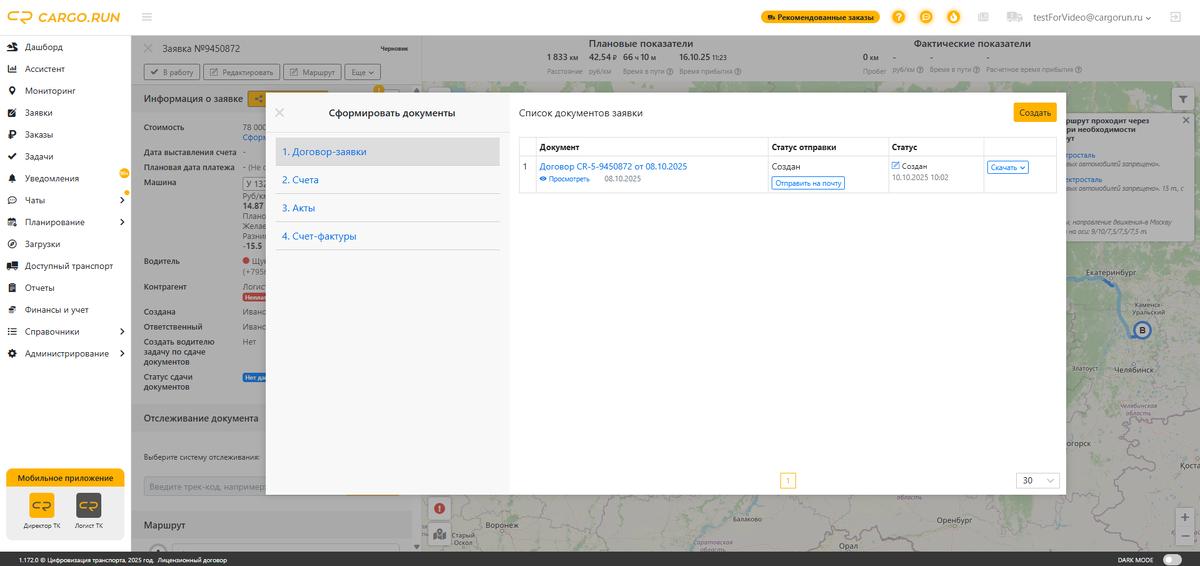Viewport: 1200px width, 566px height.
Task: Select the 3. Акты tab
Action: (388, 208)
